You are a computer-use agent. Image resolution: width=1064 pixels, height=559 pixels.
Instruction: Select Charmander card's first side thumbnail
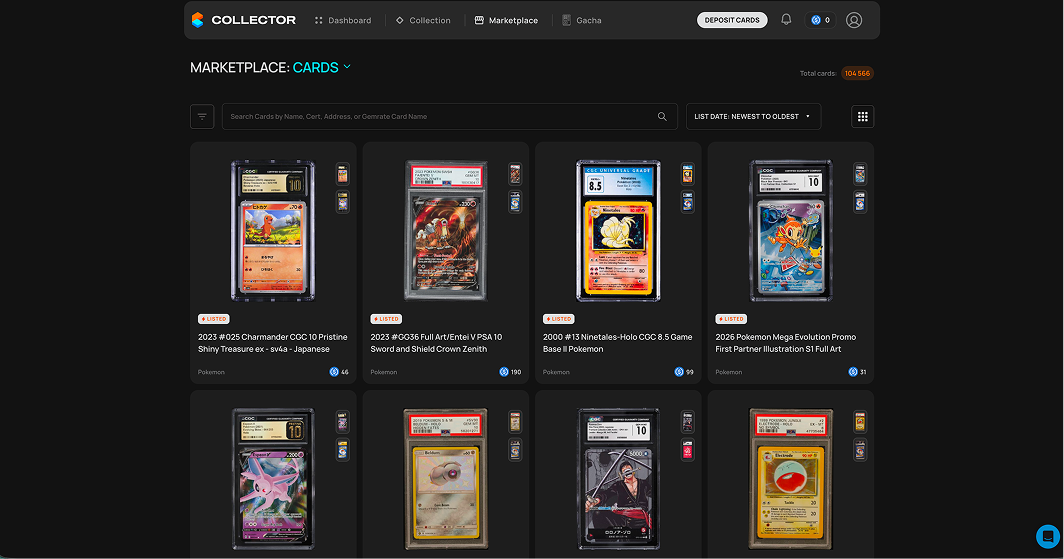[343, 174]
